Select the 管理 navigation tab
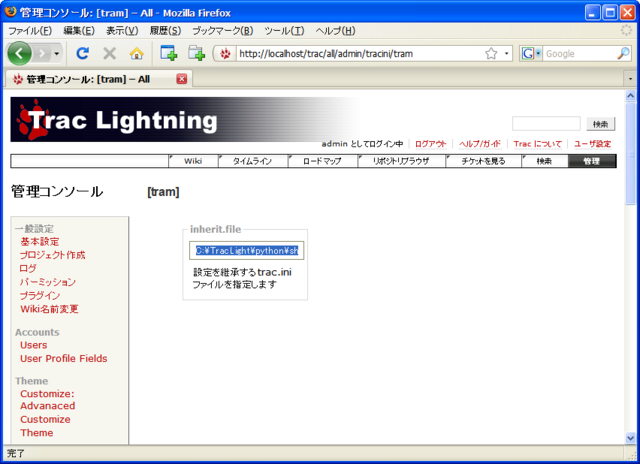Viewport: 640px width, 464px height. click(592, 161)
